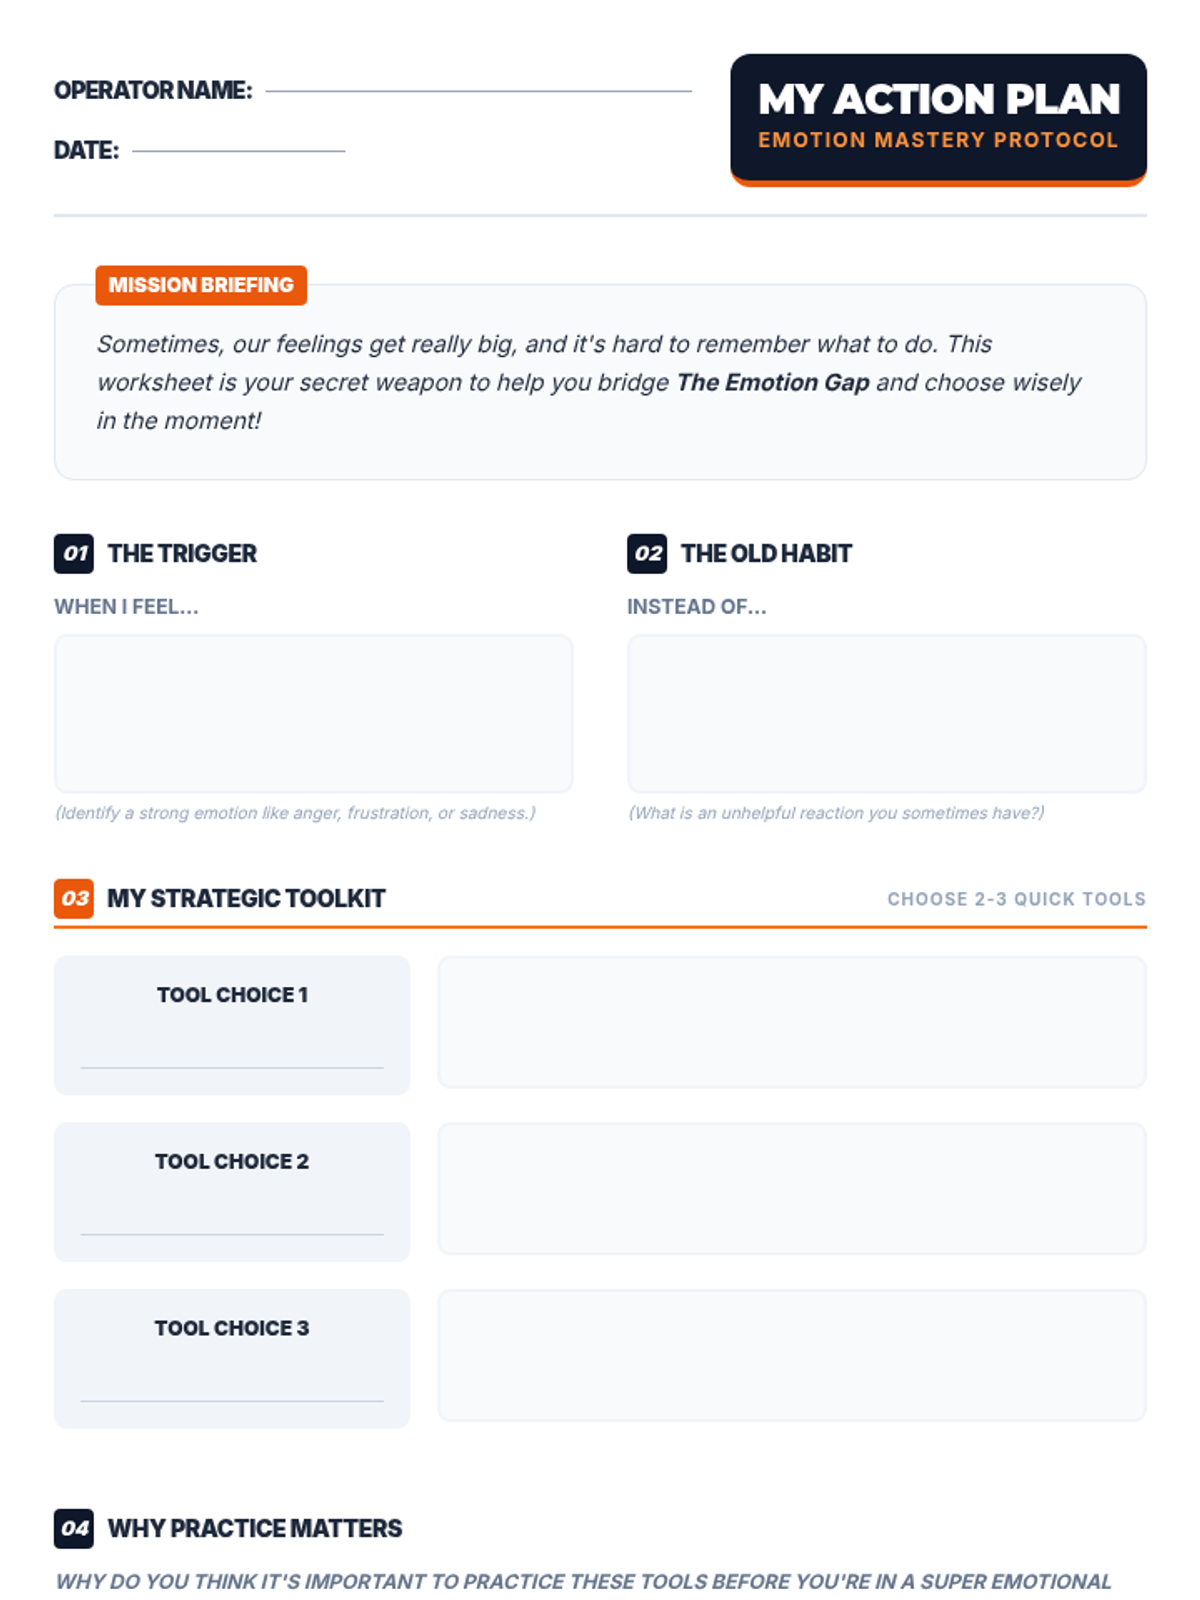Click the description box beside Tool Choice 3
The width and height of the screenshot is (1200, 1600).
(792, 1355)
